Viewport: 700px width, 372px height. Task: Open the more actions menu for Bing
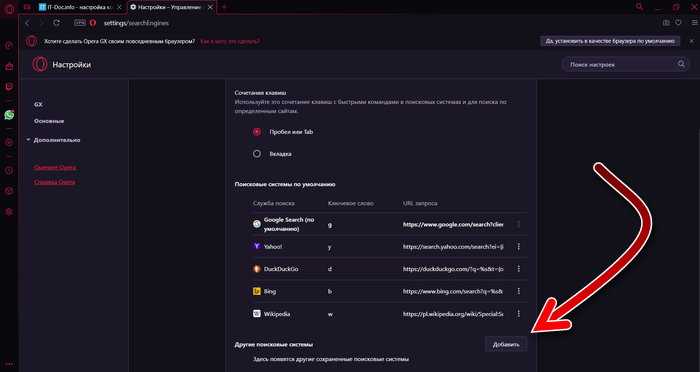pos(518,291)
